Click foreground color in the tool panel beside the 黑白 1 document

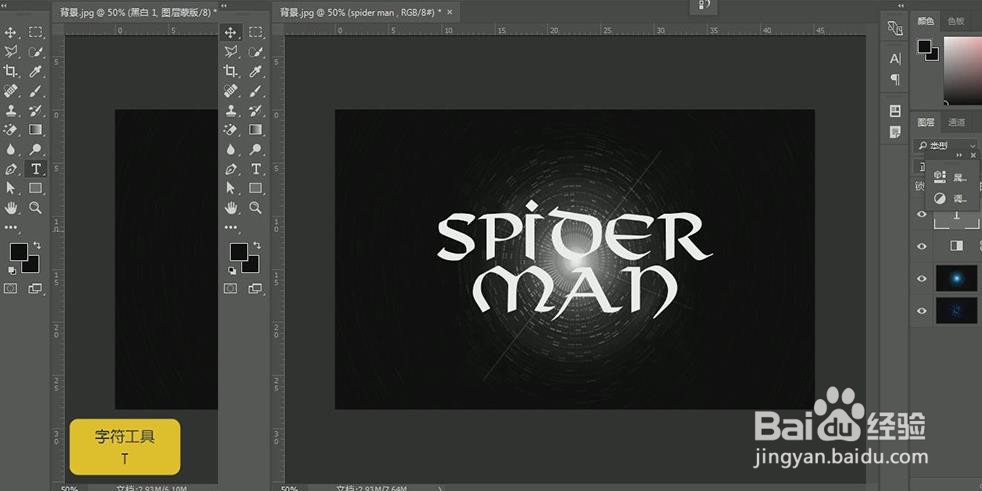(x=18, y=252)
